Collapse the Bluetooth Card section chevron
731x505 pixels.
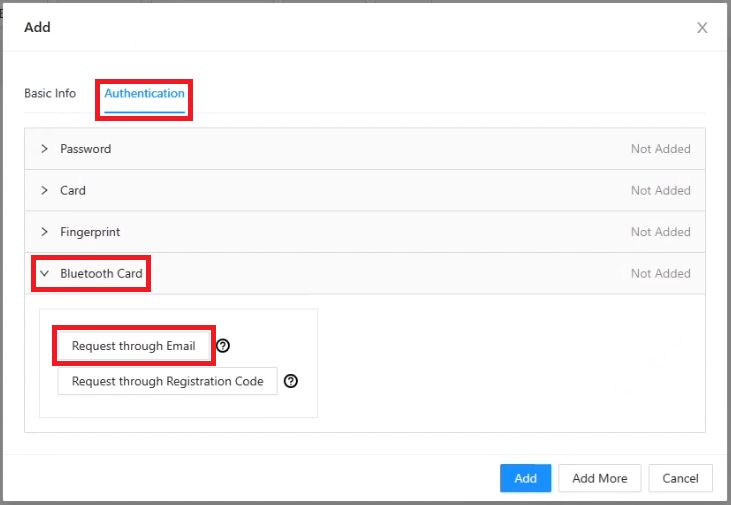point(44,273)
